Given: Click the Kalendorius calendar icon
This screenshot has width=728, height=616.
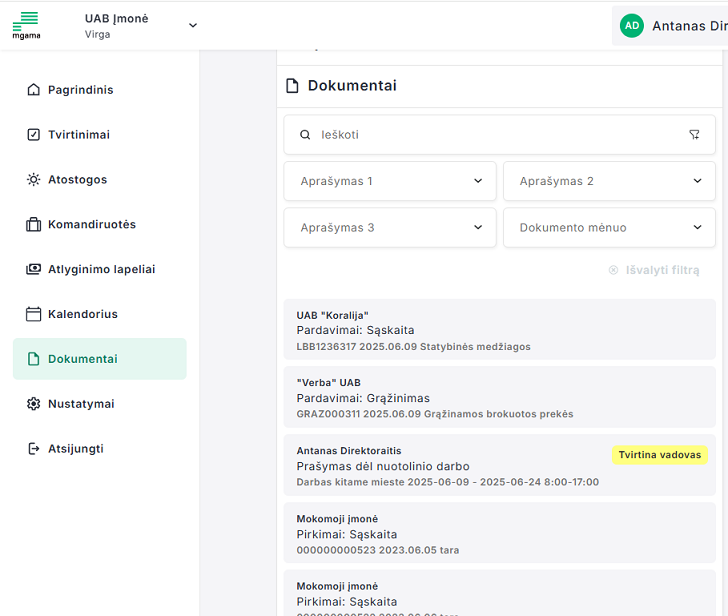Looking at the screenshot, I should click(x=33, y=314).
